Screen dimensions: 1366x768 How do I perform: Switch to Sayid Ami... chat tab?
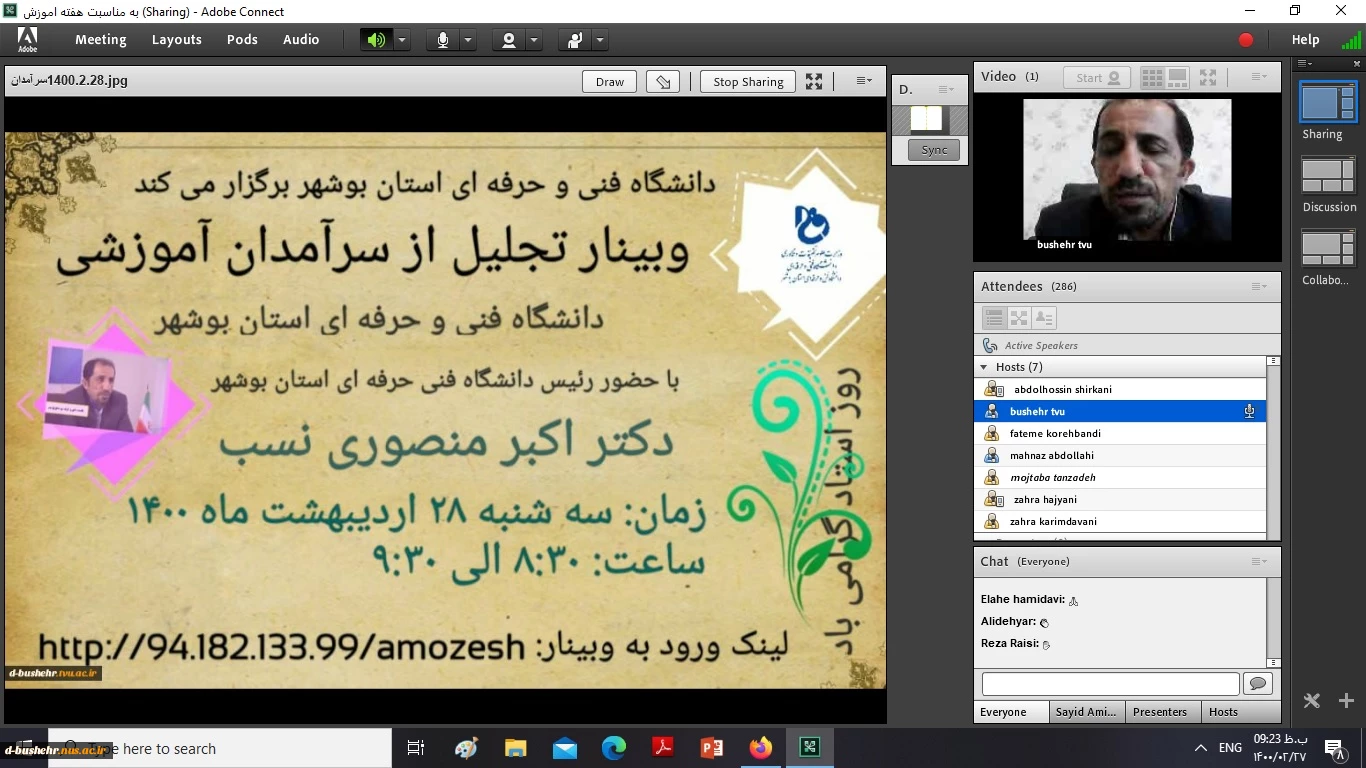(1086, 712)
